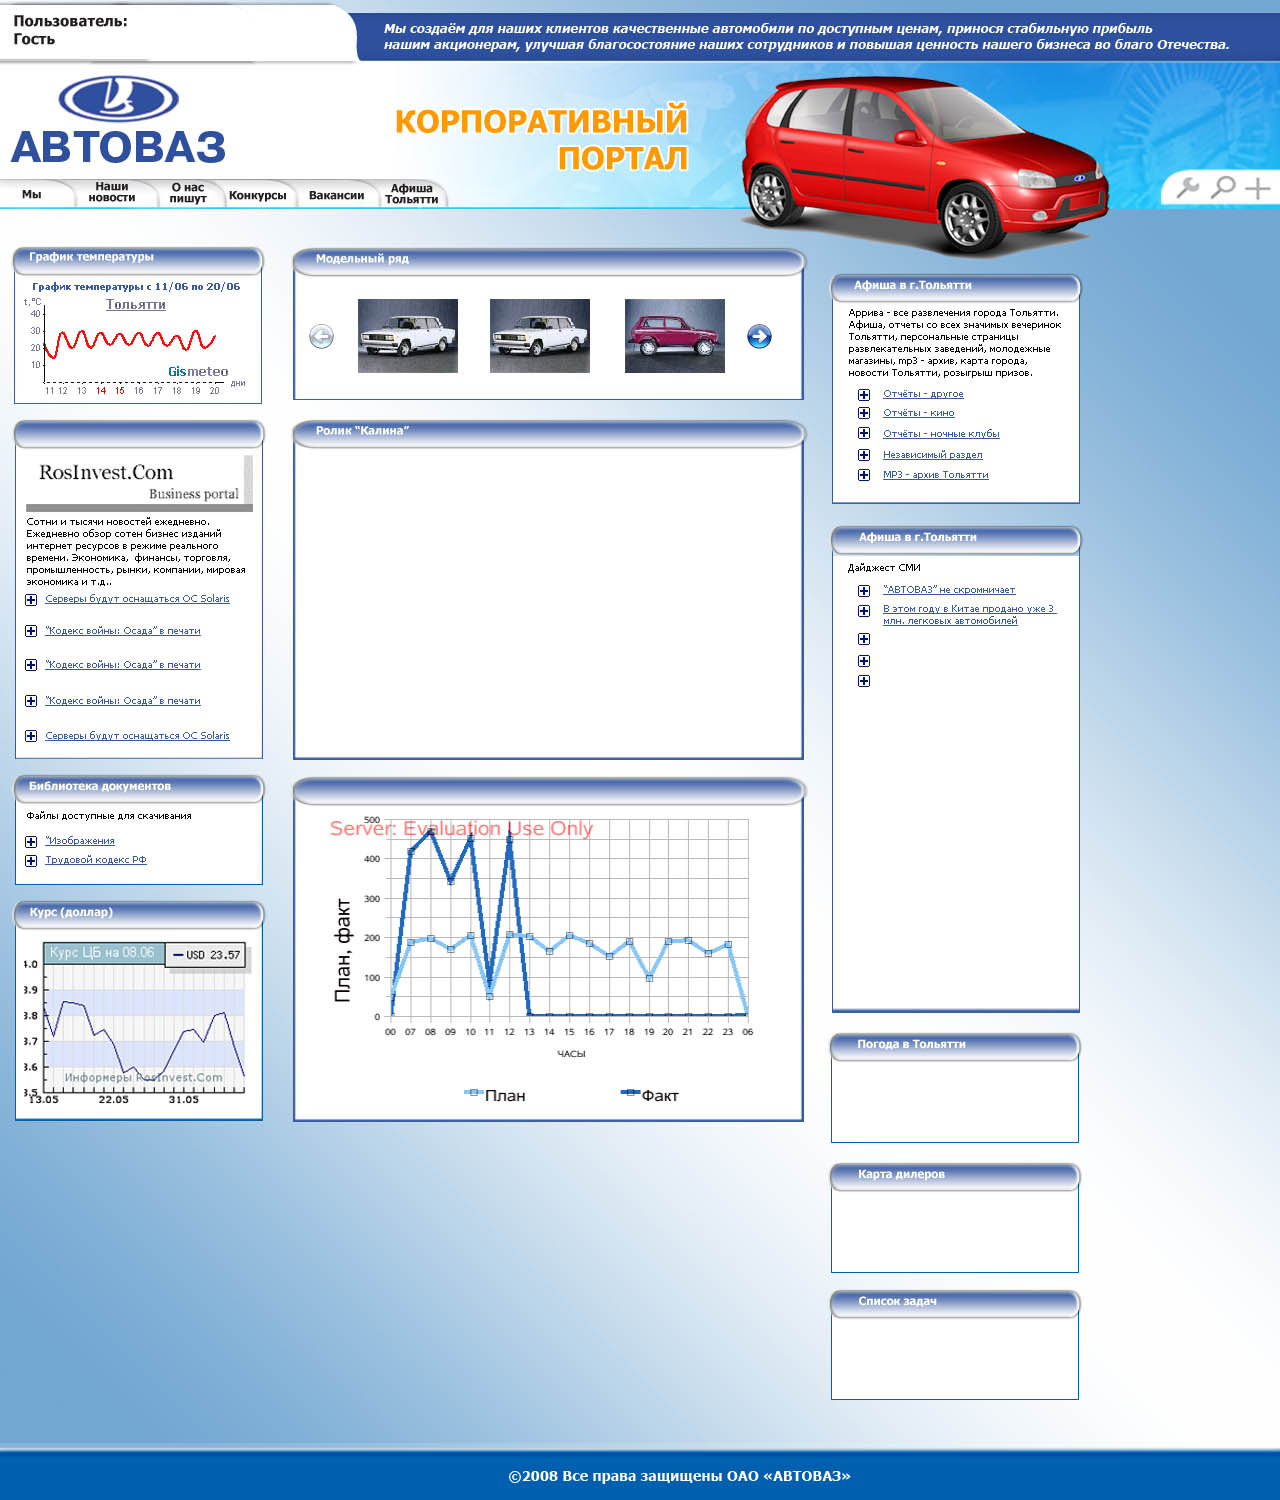
Task: Advance the model carousel with right arrow
Action: click(x=759, y=337)
